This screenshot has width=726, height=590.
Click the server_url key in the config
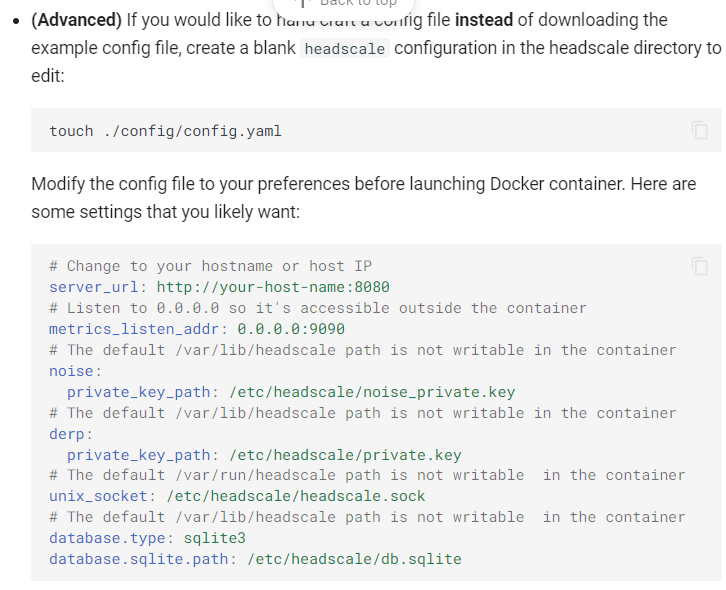pos(94,287)
